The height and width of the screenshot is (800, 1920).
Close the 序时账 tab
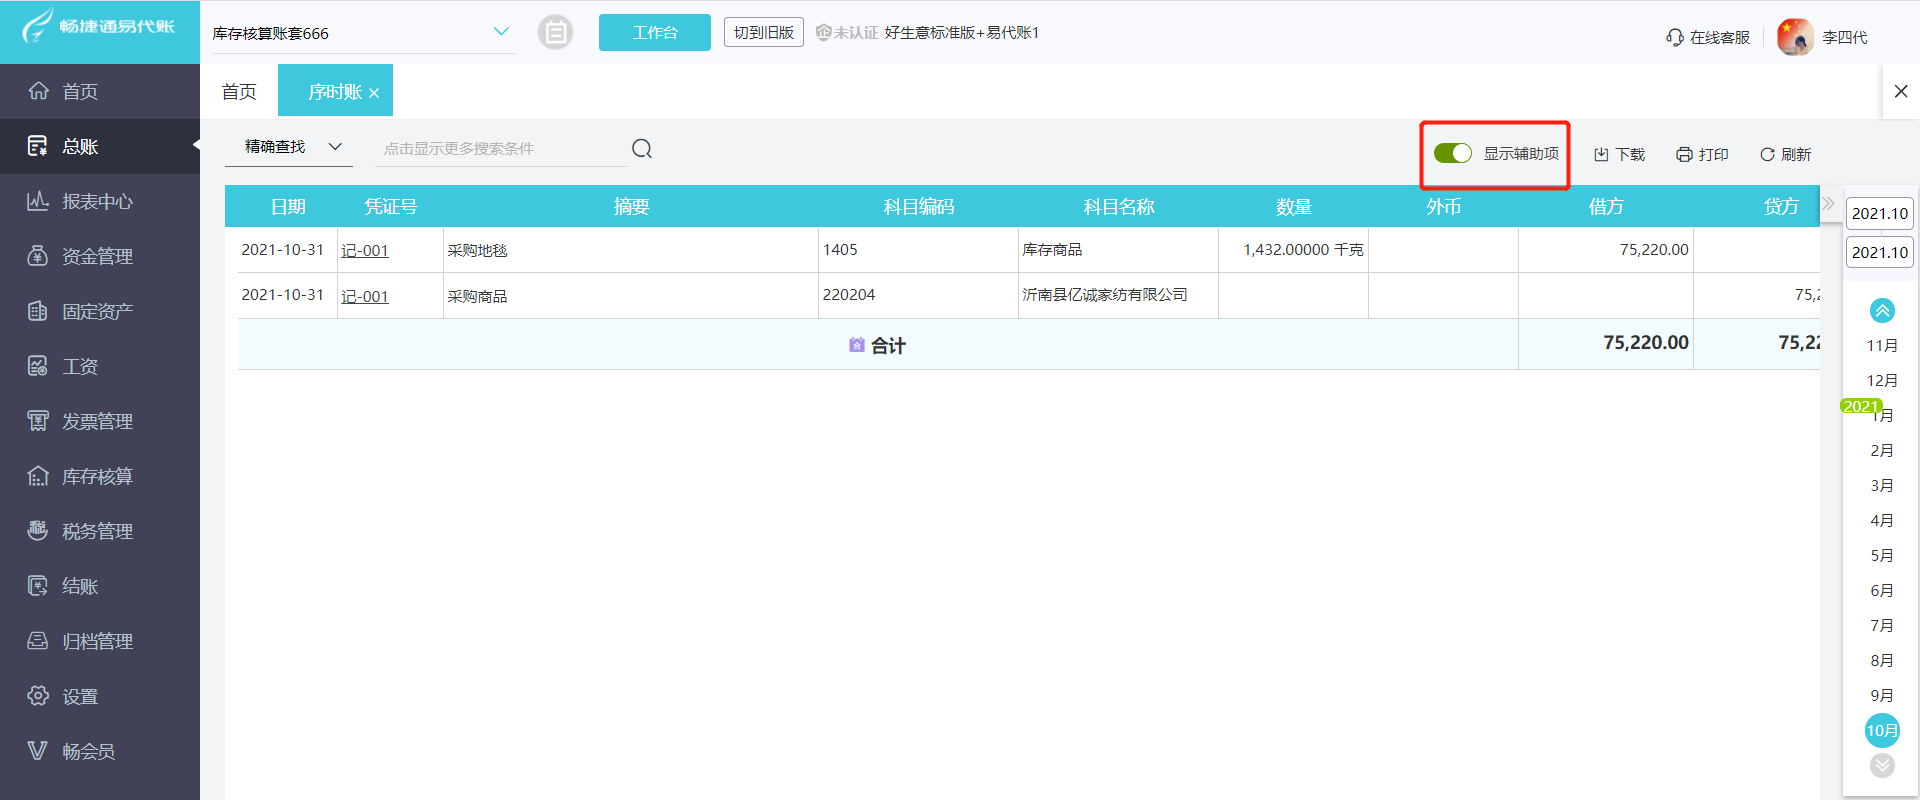click(x=374, y=93)
